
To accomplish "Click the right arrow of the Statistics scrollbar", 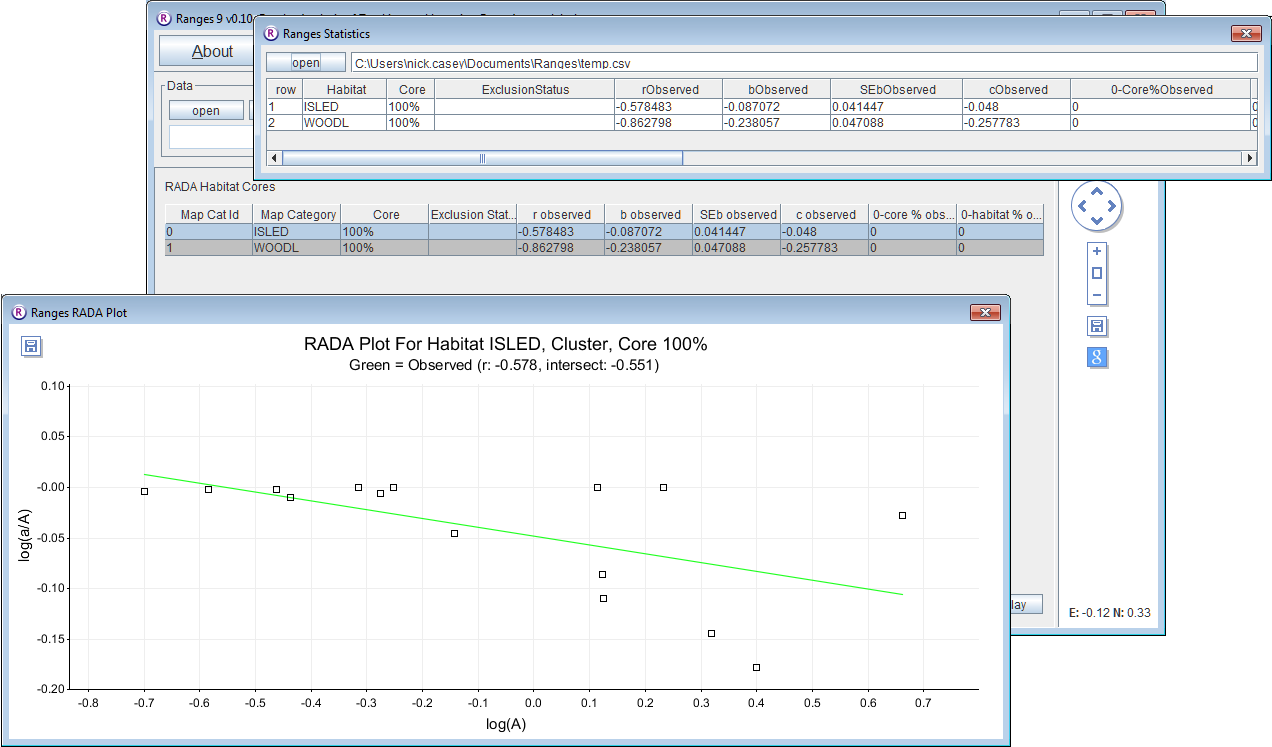I will [1248, 158].
